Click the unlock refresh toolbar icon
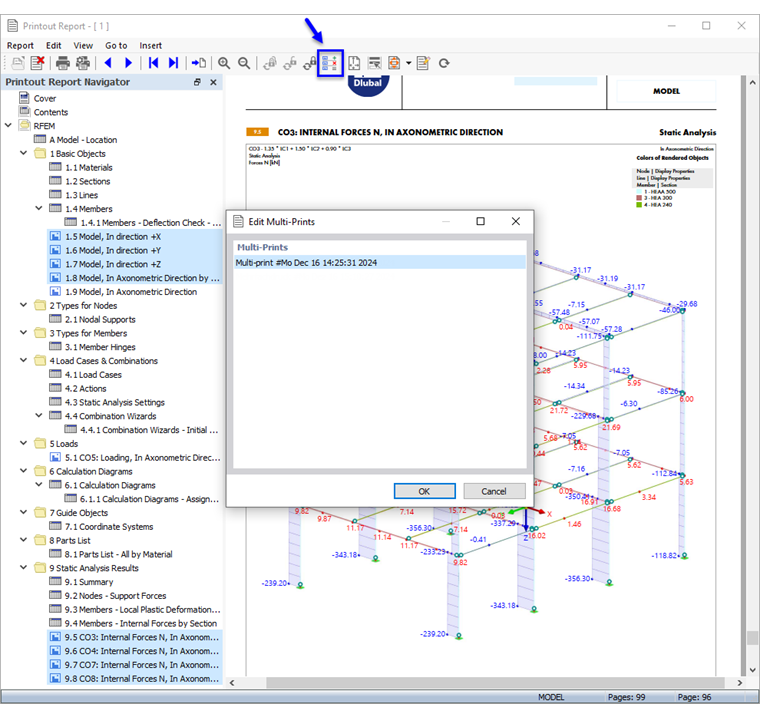Screen dimensions: 760x718 pos(290,63)
